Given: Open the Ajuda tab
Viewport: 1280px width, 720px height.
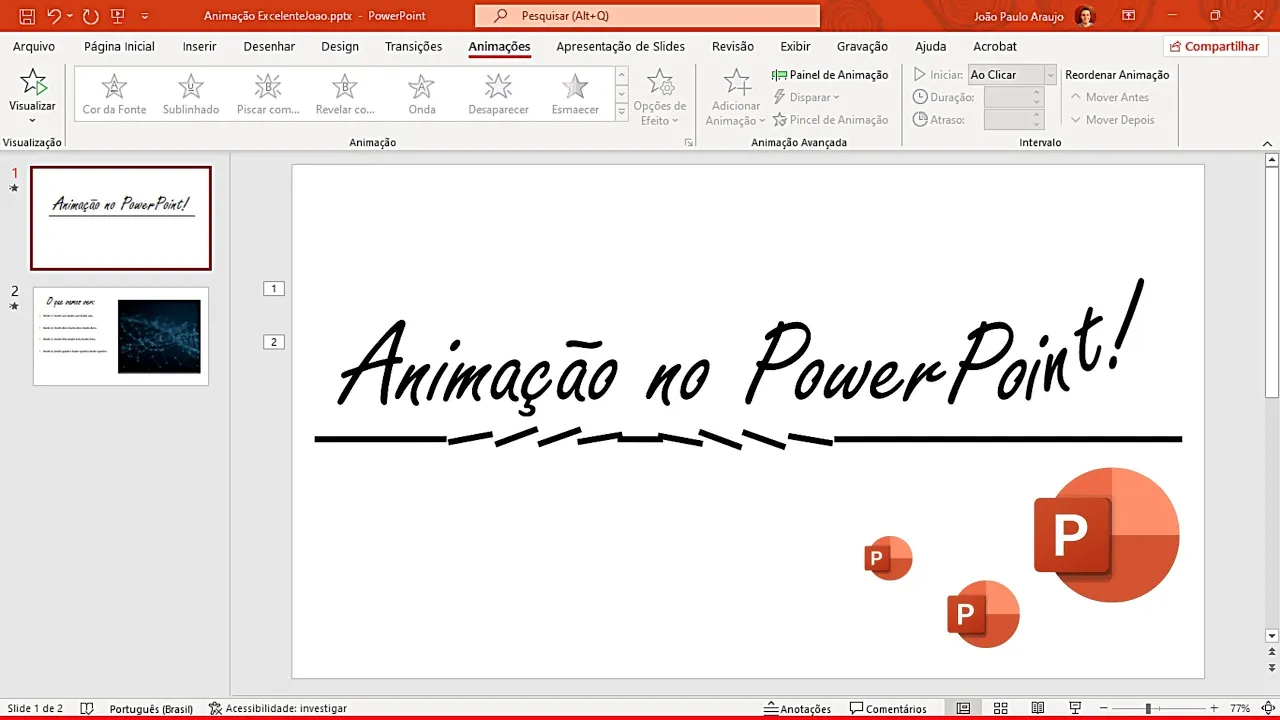Looking at the screenshot, I should tap(930, 46).
